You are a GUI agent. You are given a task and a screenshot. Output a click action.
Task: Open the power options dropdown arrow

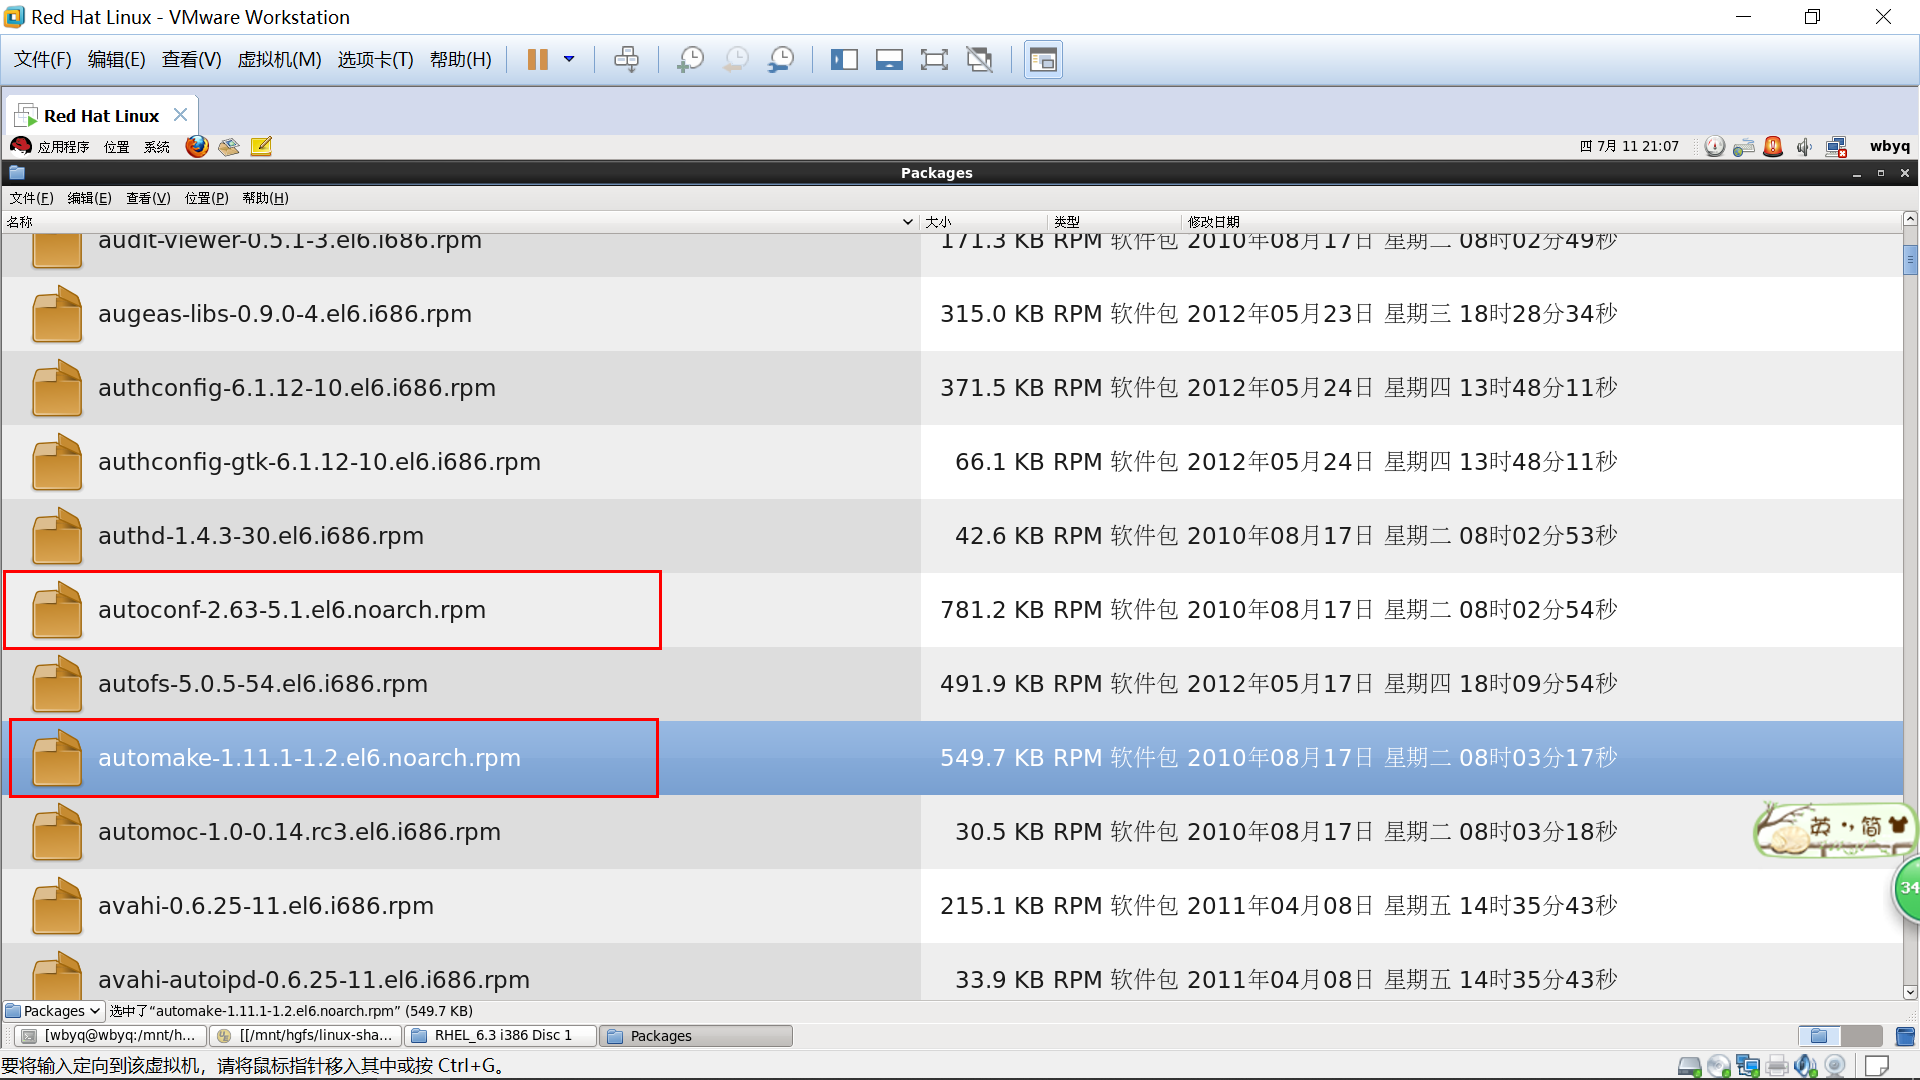(569, 60)
